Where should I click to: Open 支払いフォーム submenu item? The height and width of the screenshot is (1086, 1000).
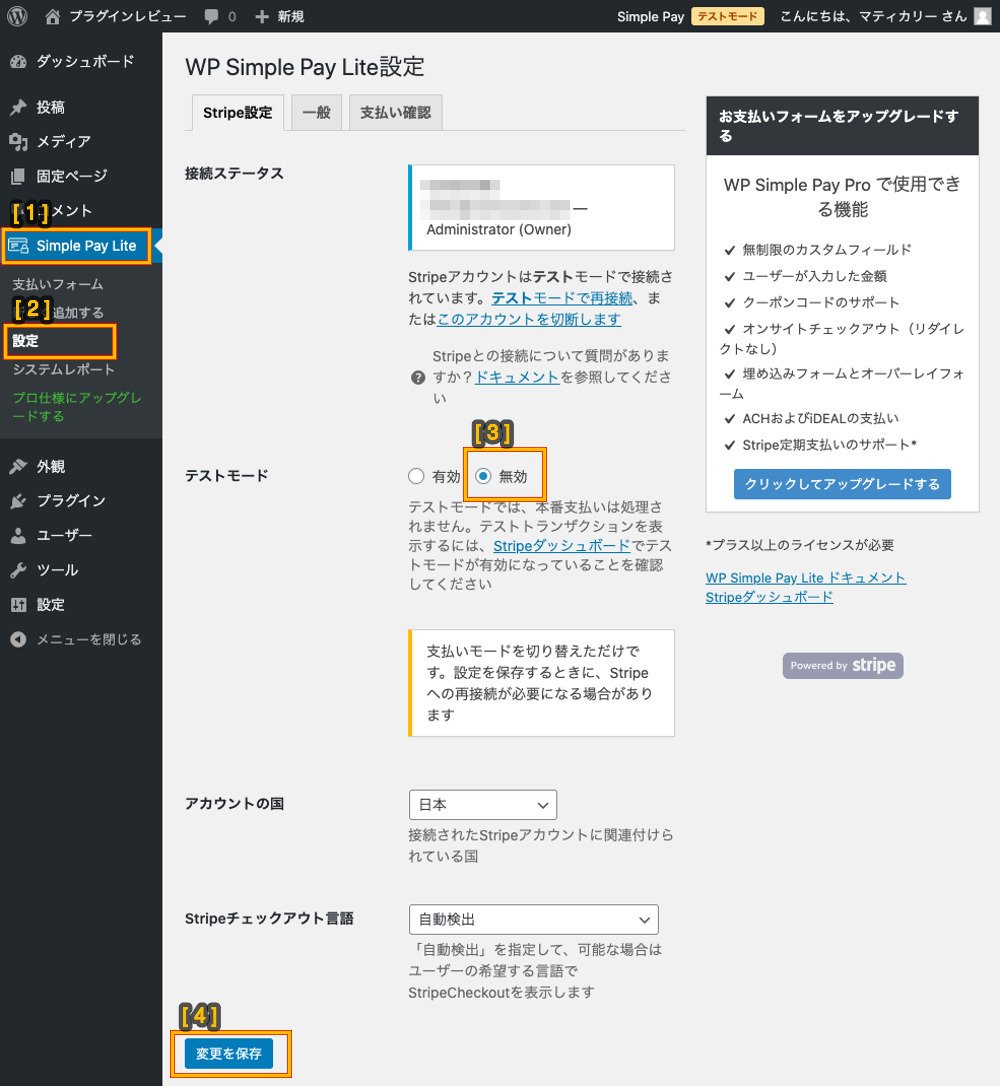[58, 285]
